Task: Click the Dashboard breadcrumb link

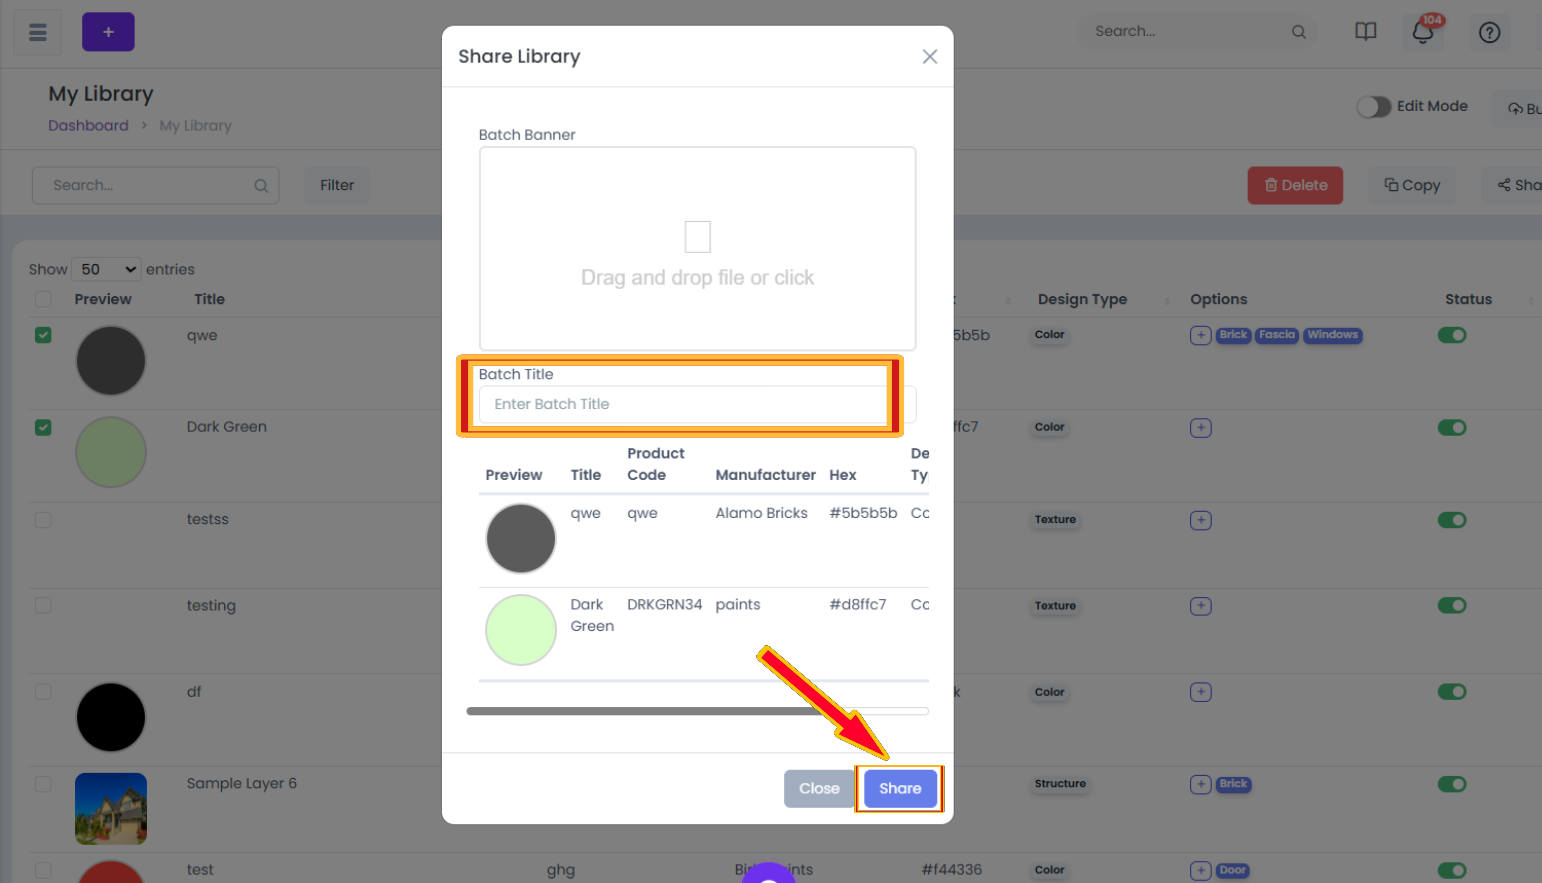Action: pyautogui.click(x=88, y=125)
